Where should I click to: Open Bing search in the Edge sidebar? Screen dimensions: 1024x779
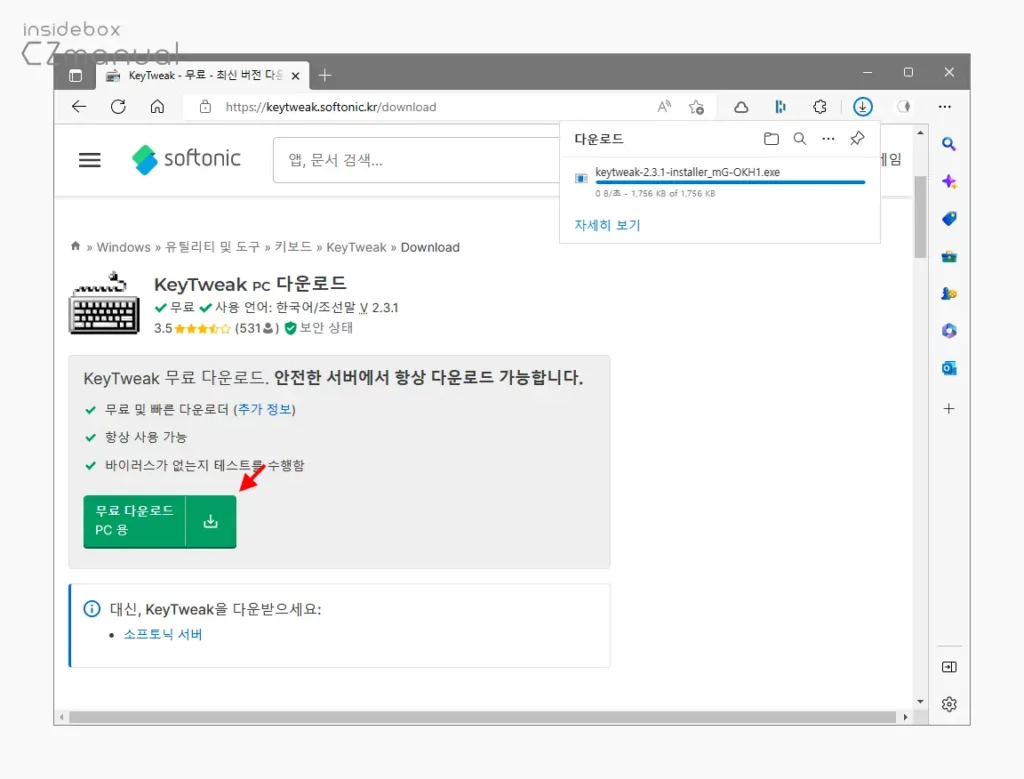(949, 143)
